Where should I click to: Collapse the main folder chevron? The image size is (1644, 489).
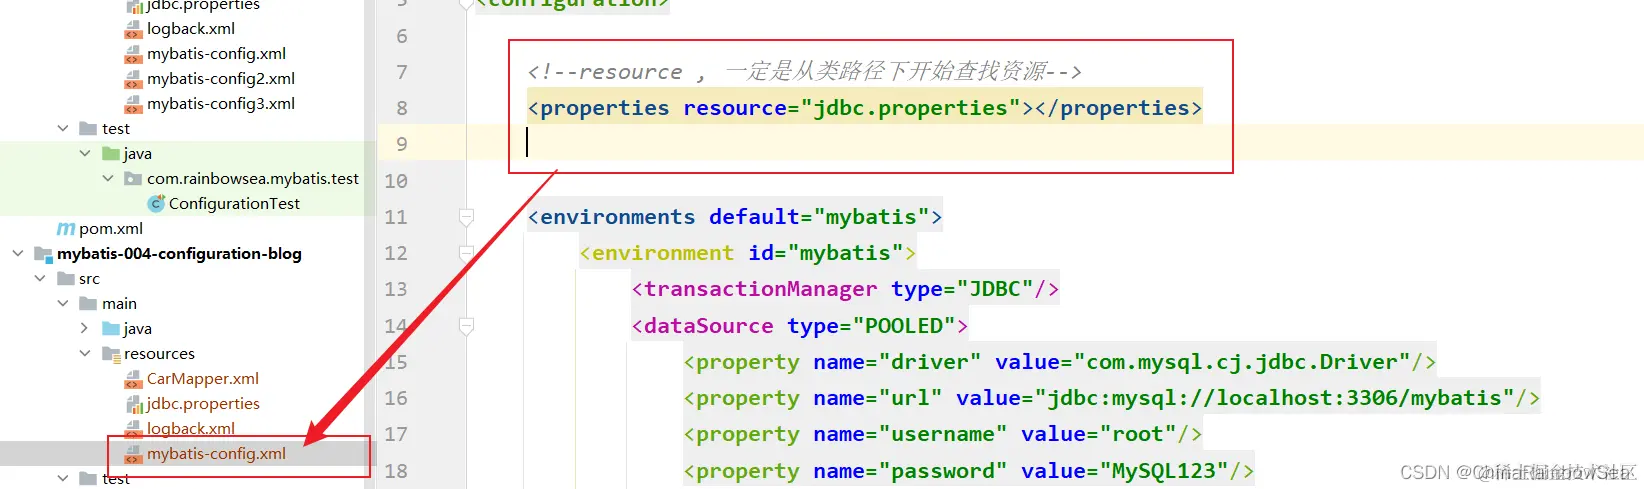point(63,304)
